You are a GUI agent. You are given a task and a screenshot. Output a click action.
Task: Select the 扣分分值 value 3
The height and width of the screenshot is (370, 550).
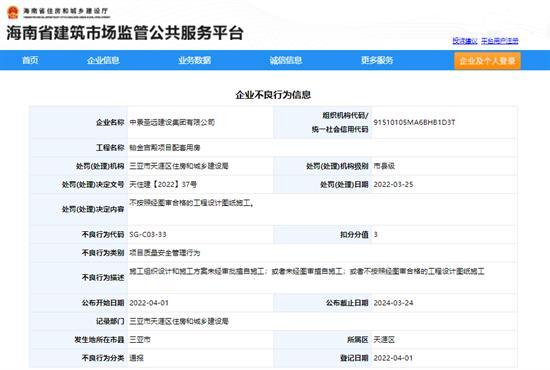point(376,235)
